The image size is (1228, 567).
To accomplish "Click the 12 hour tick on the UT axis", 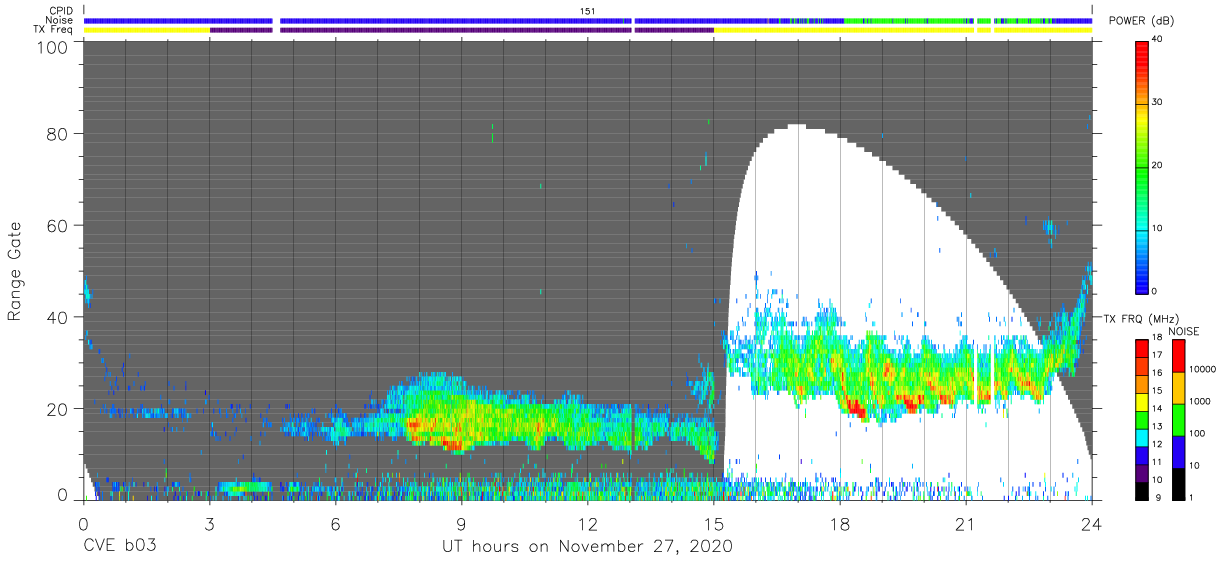I will pos(587,523).
